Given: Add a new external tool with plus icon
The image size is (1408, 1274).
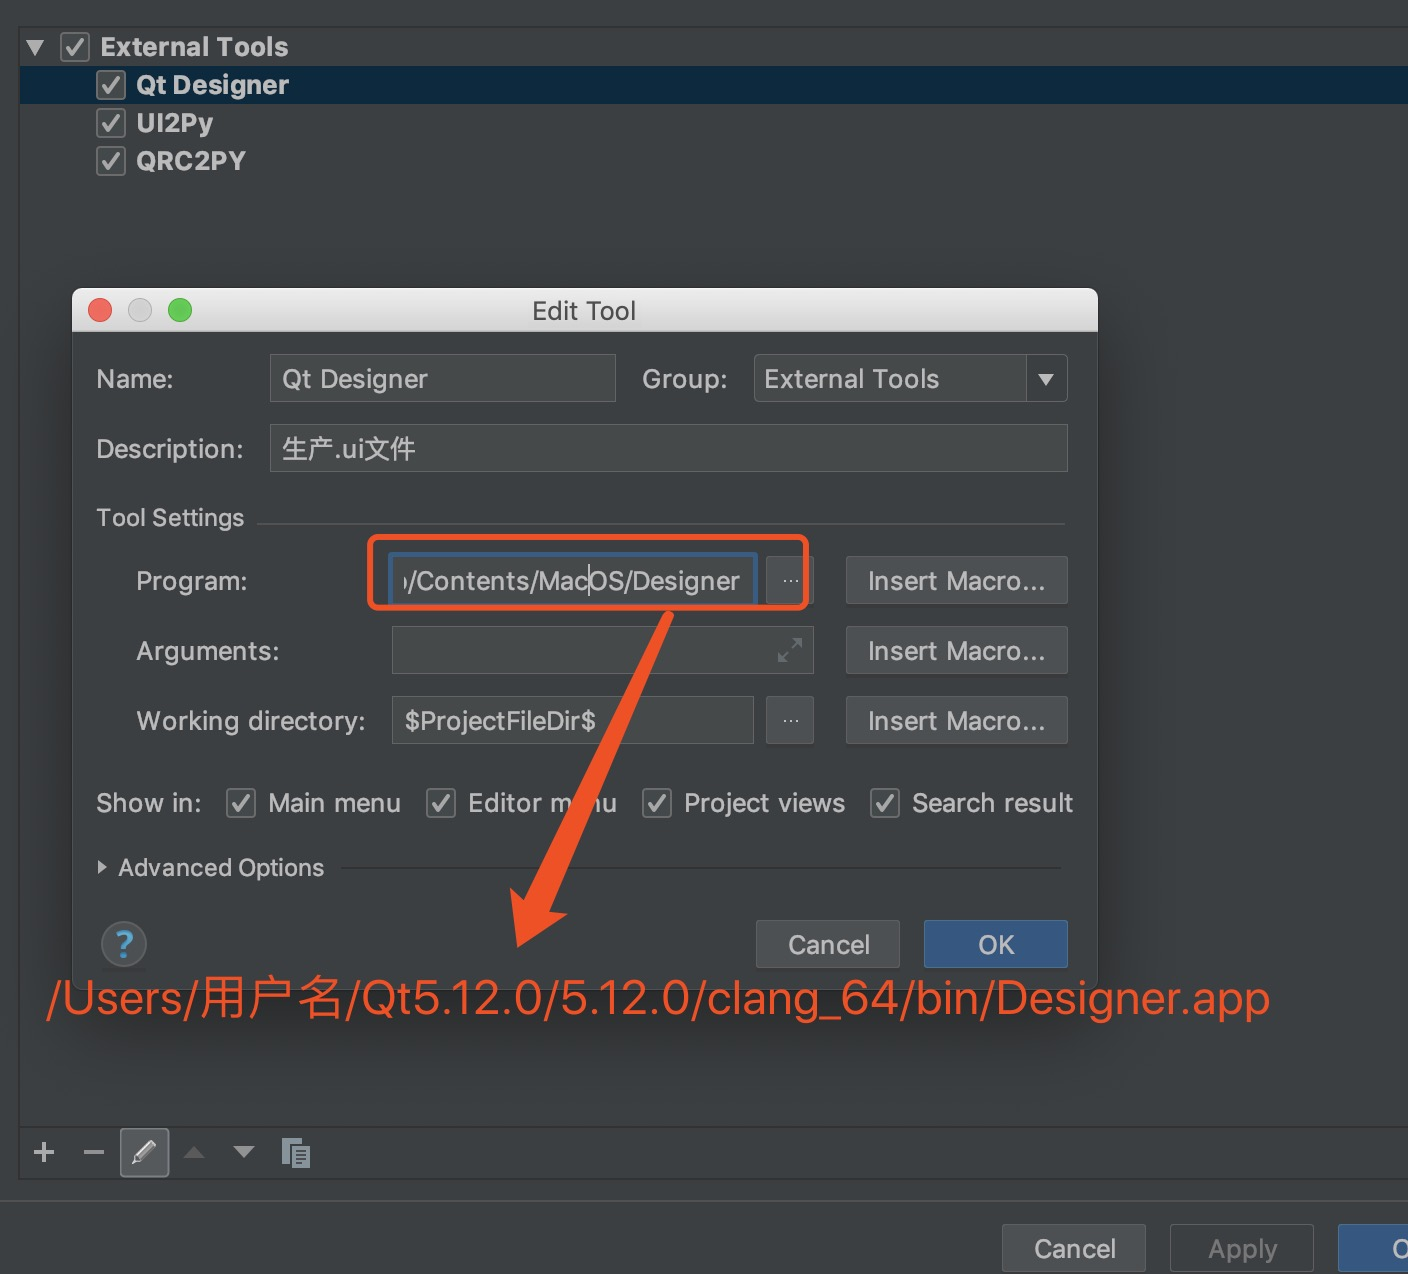Looking at the screenshot, I should (44, 1152).
